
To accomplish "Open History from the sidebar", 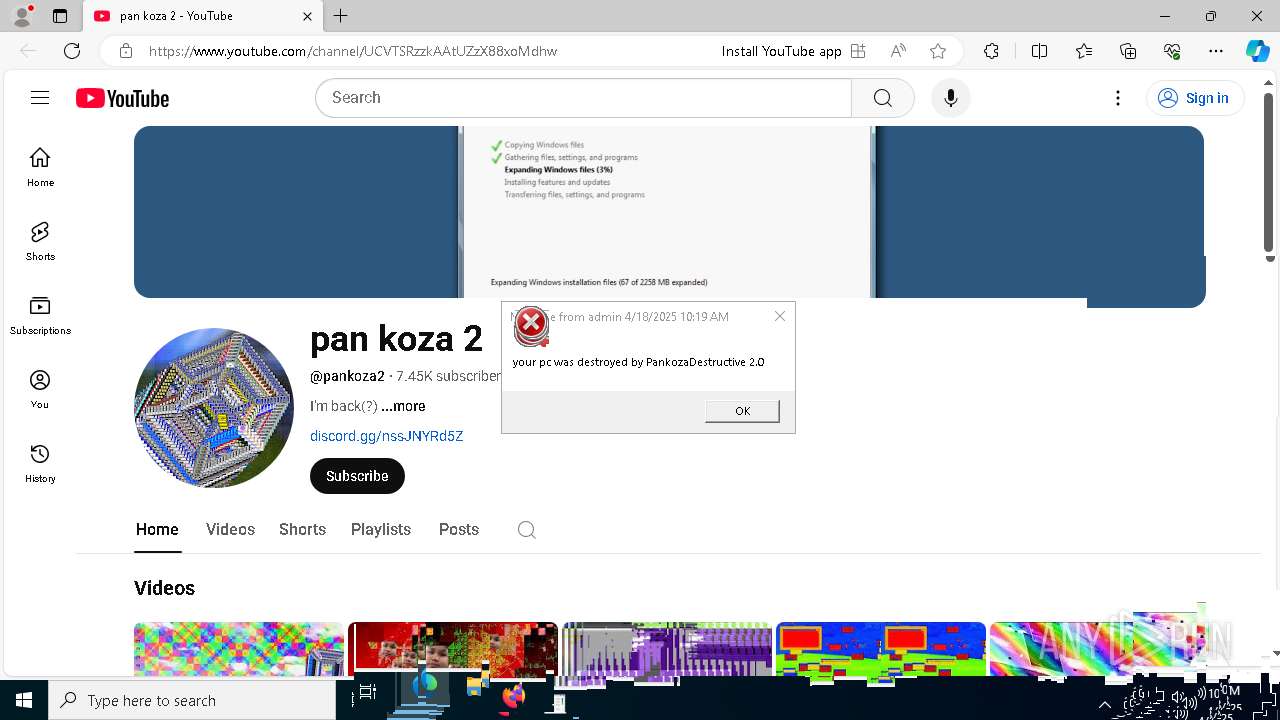I will (x=40, y=463).
